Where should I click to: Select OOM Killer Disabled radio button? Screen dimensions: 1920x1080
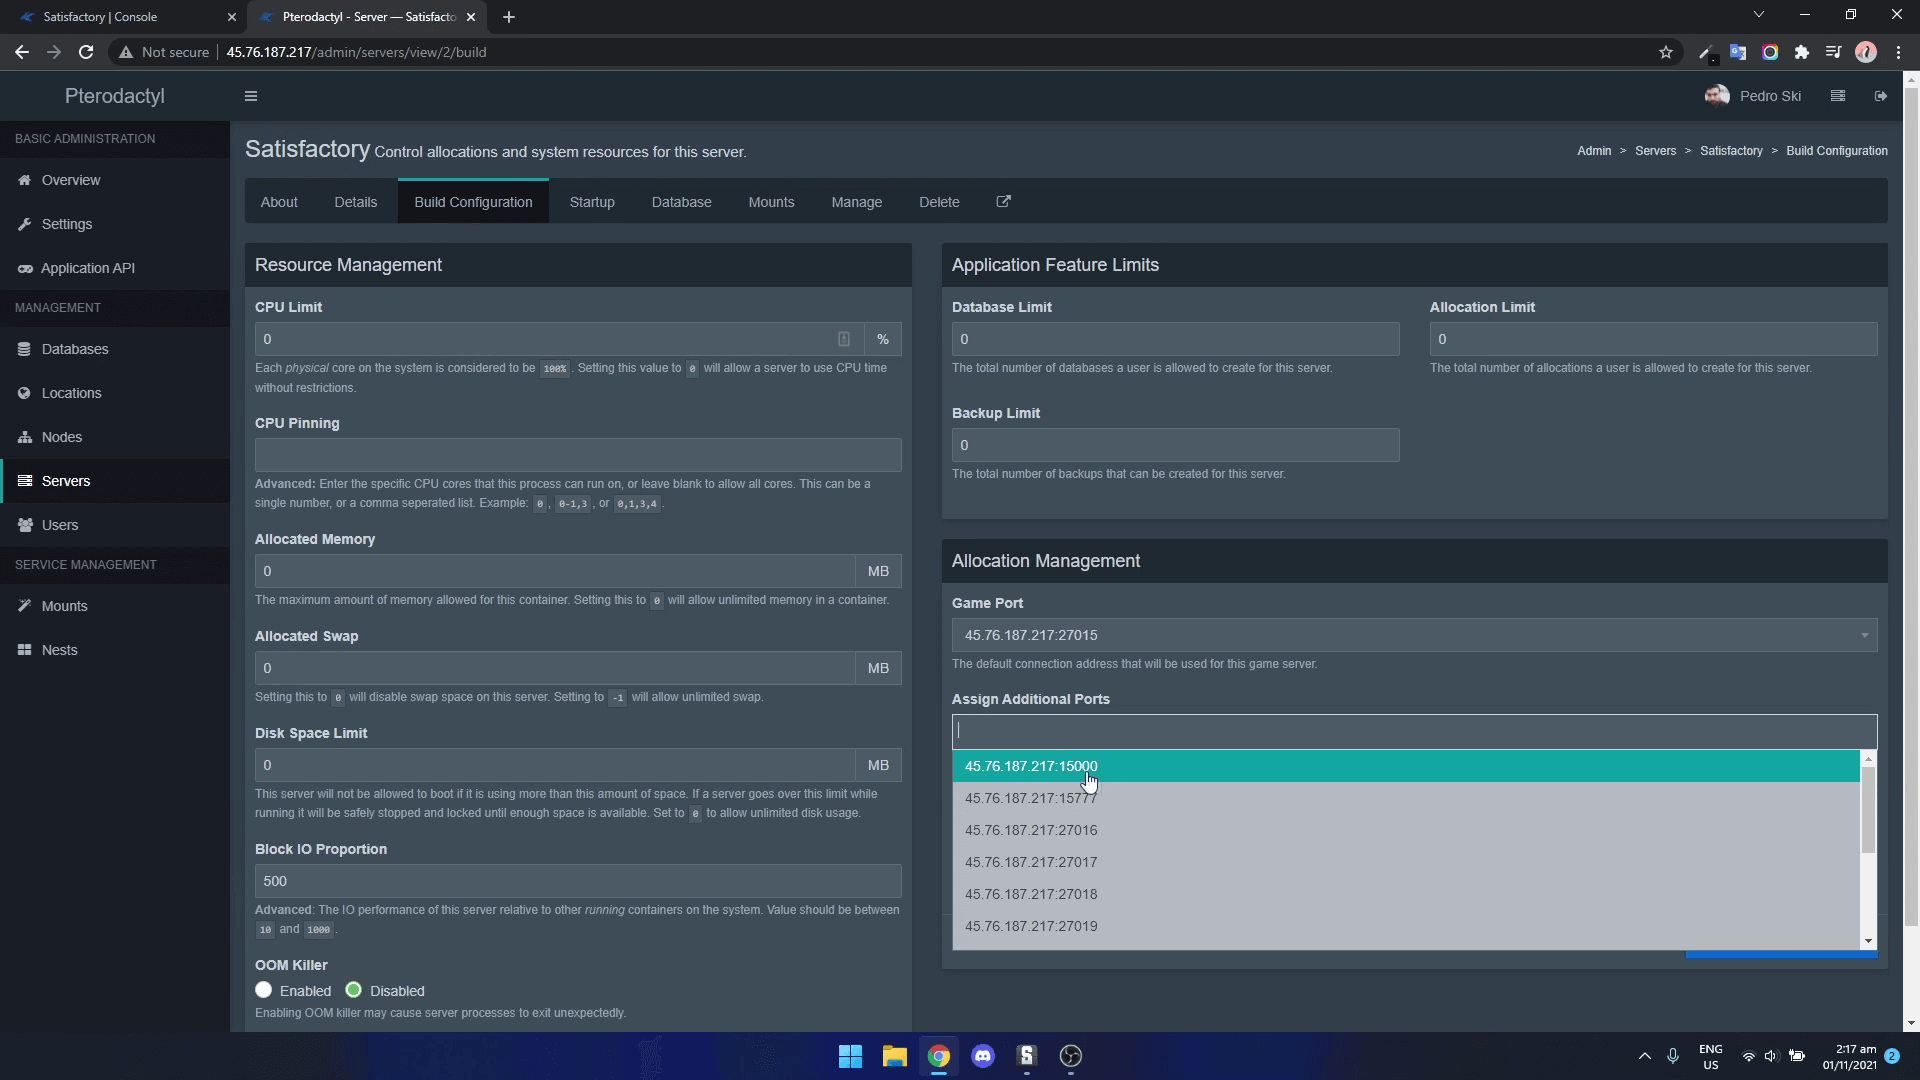pos(353,990)
